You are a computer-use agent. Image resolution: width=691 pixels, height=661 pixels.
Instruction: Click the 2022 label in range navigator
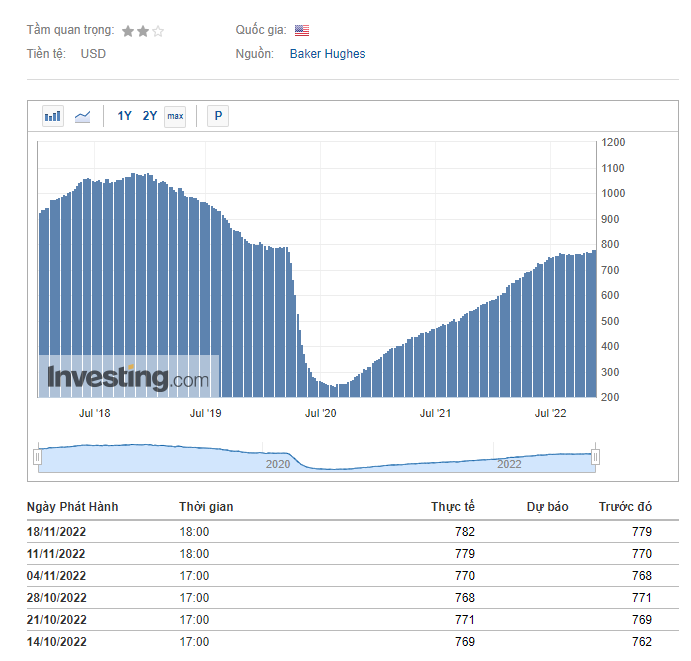(509, 464)
